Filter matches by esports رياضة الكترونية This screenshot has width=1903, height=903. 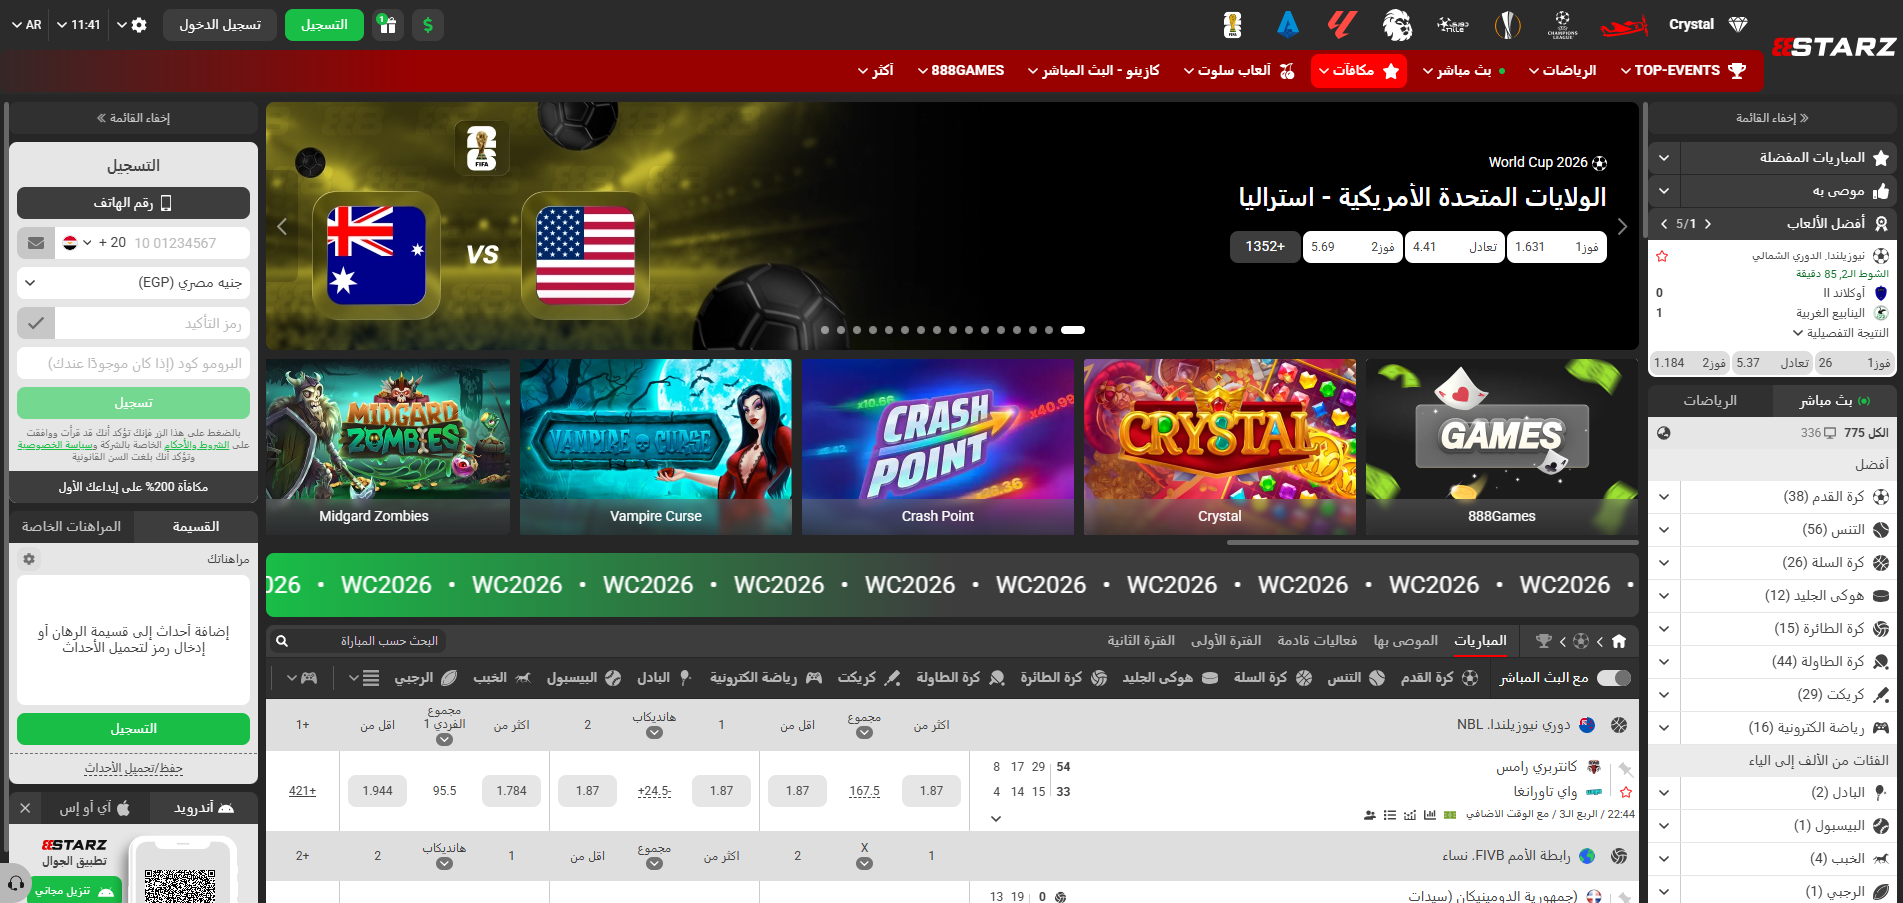(x=766, y=678)
